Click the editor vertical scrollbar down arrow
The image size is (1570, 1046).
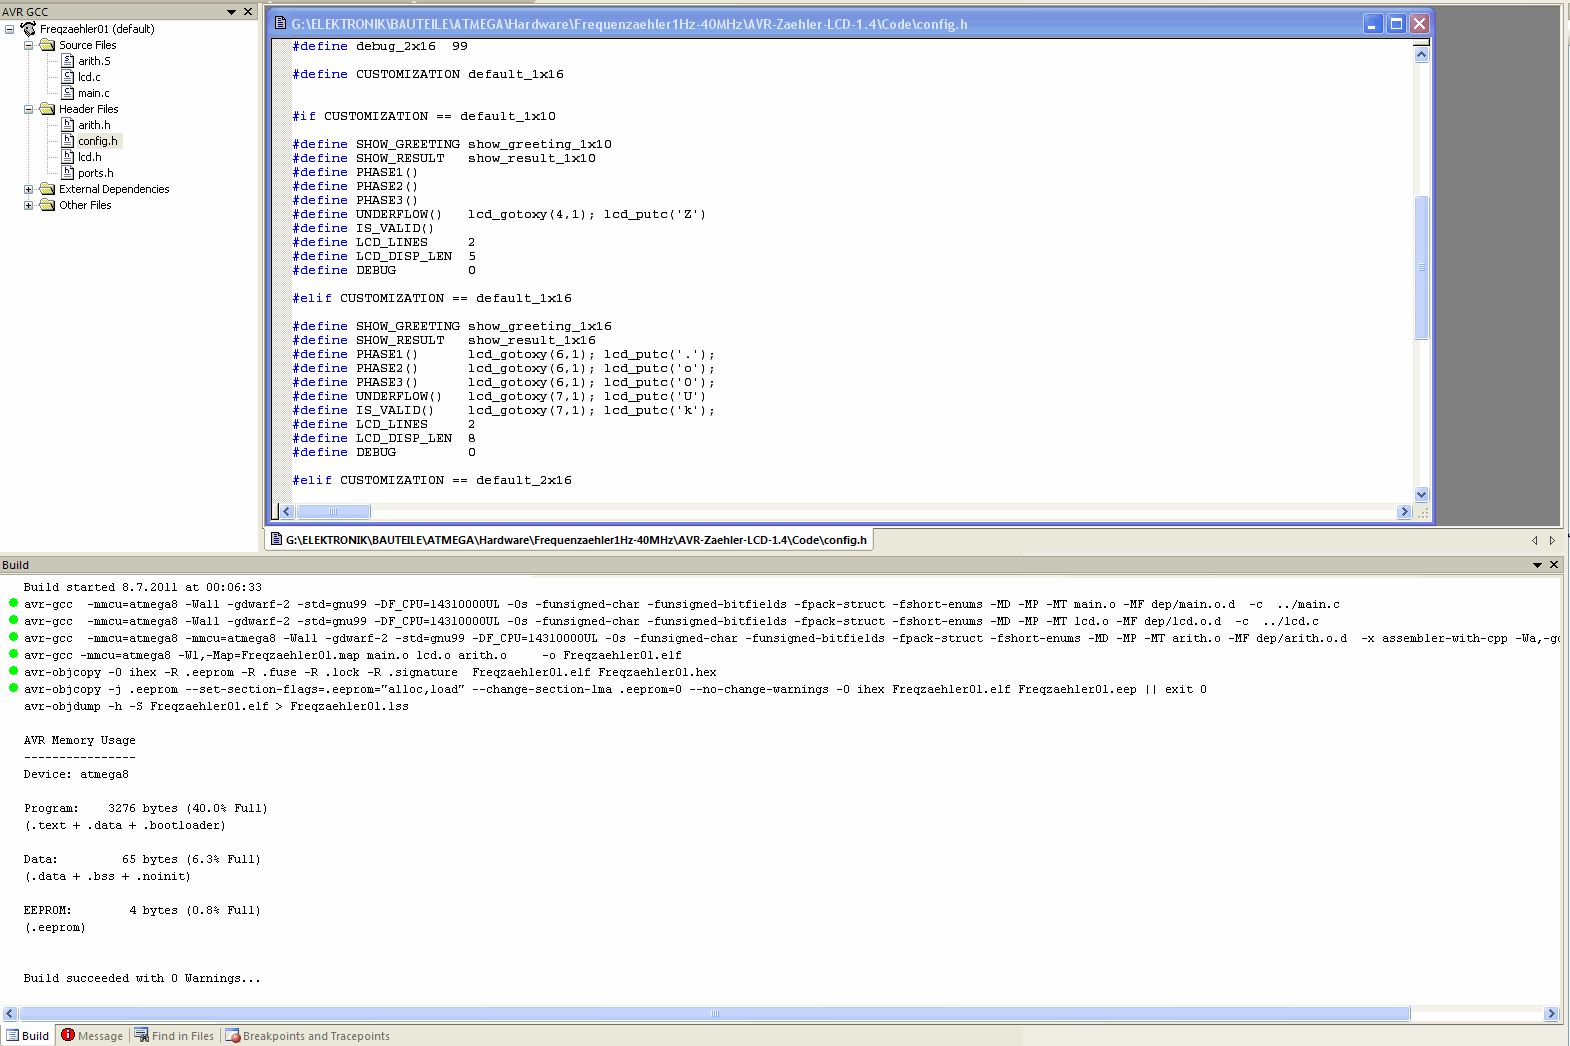(1422, 494)
